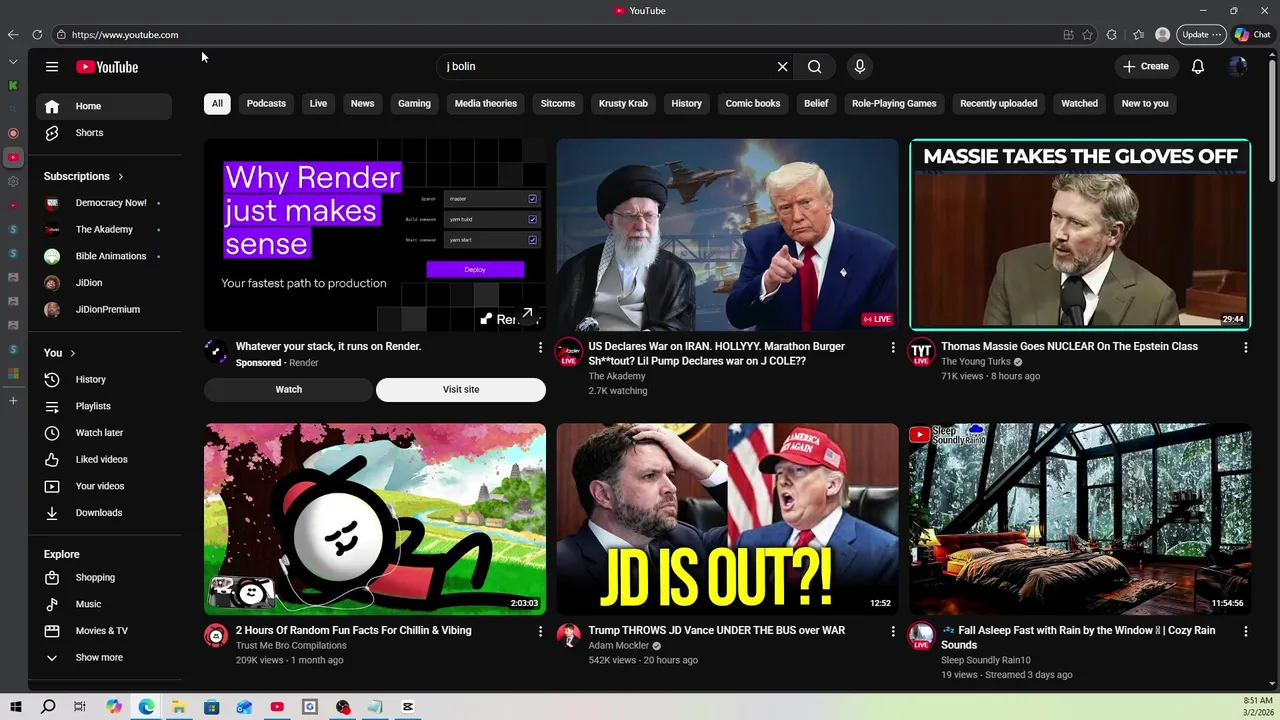This screenshot has height=720, width=1280.
Task: Expand Show more in Explore
Action: (x=104, y=658)
